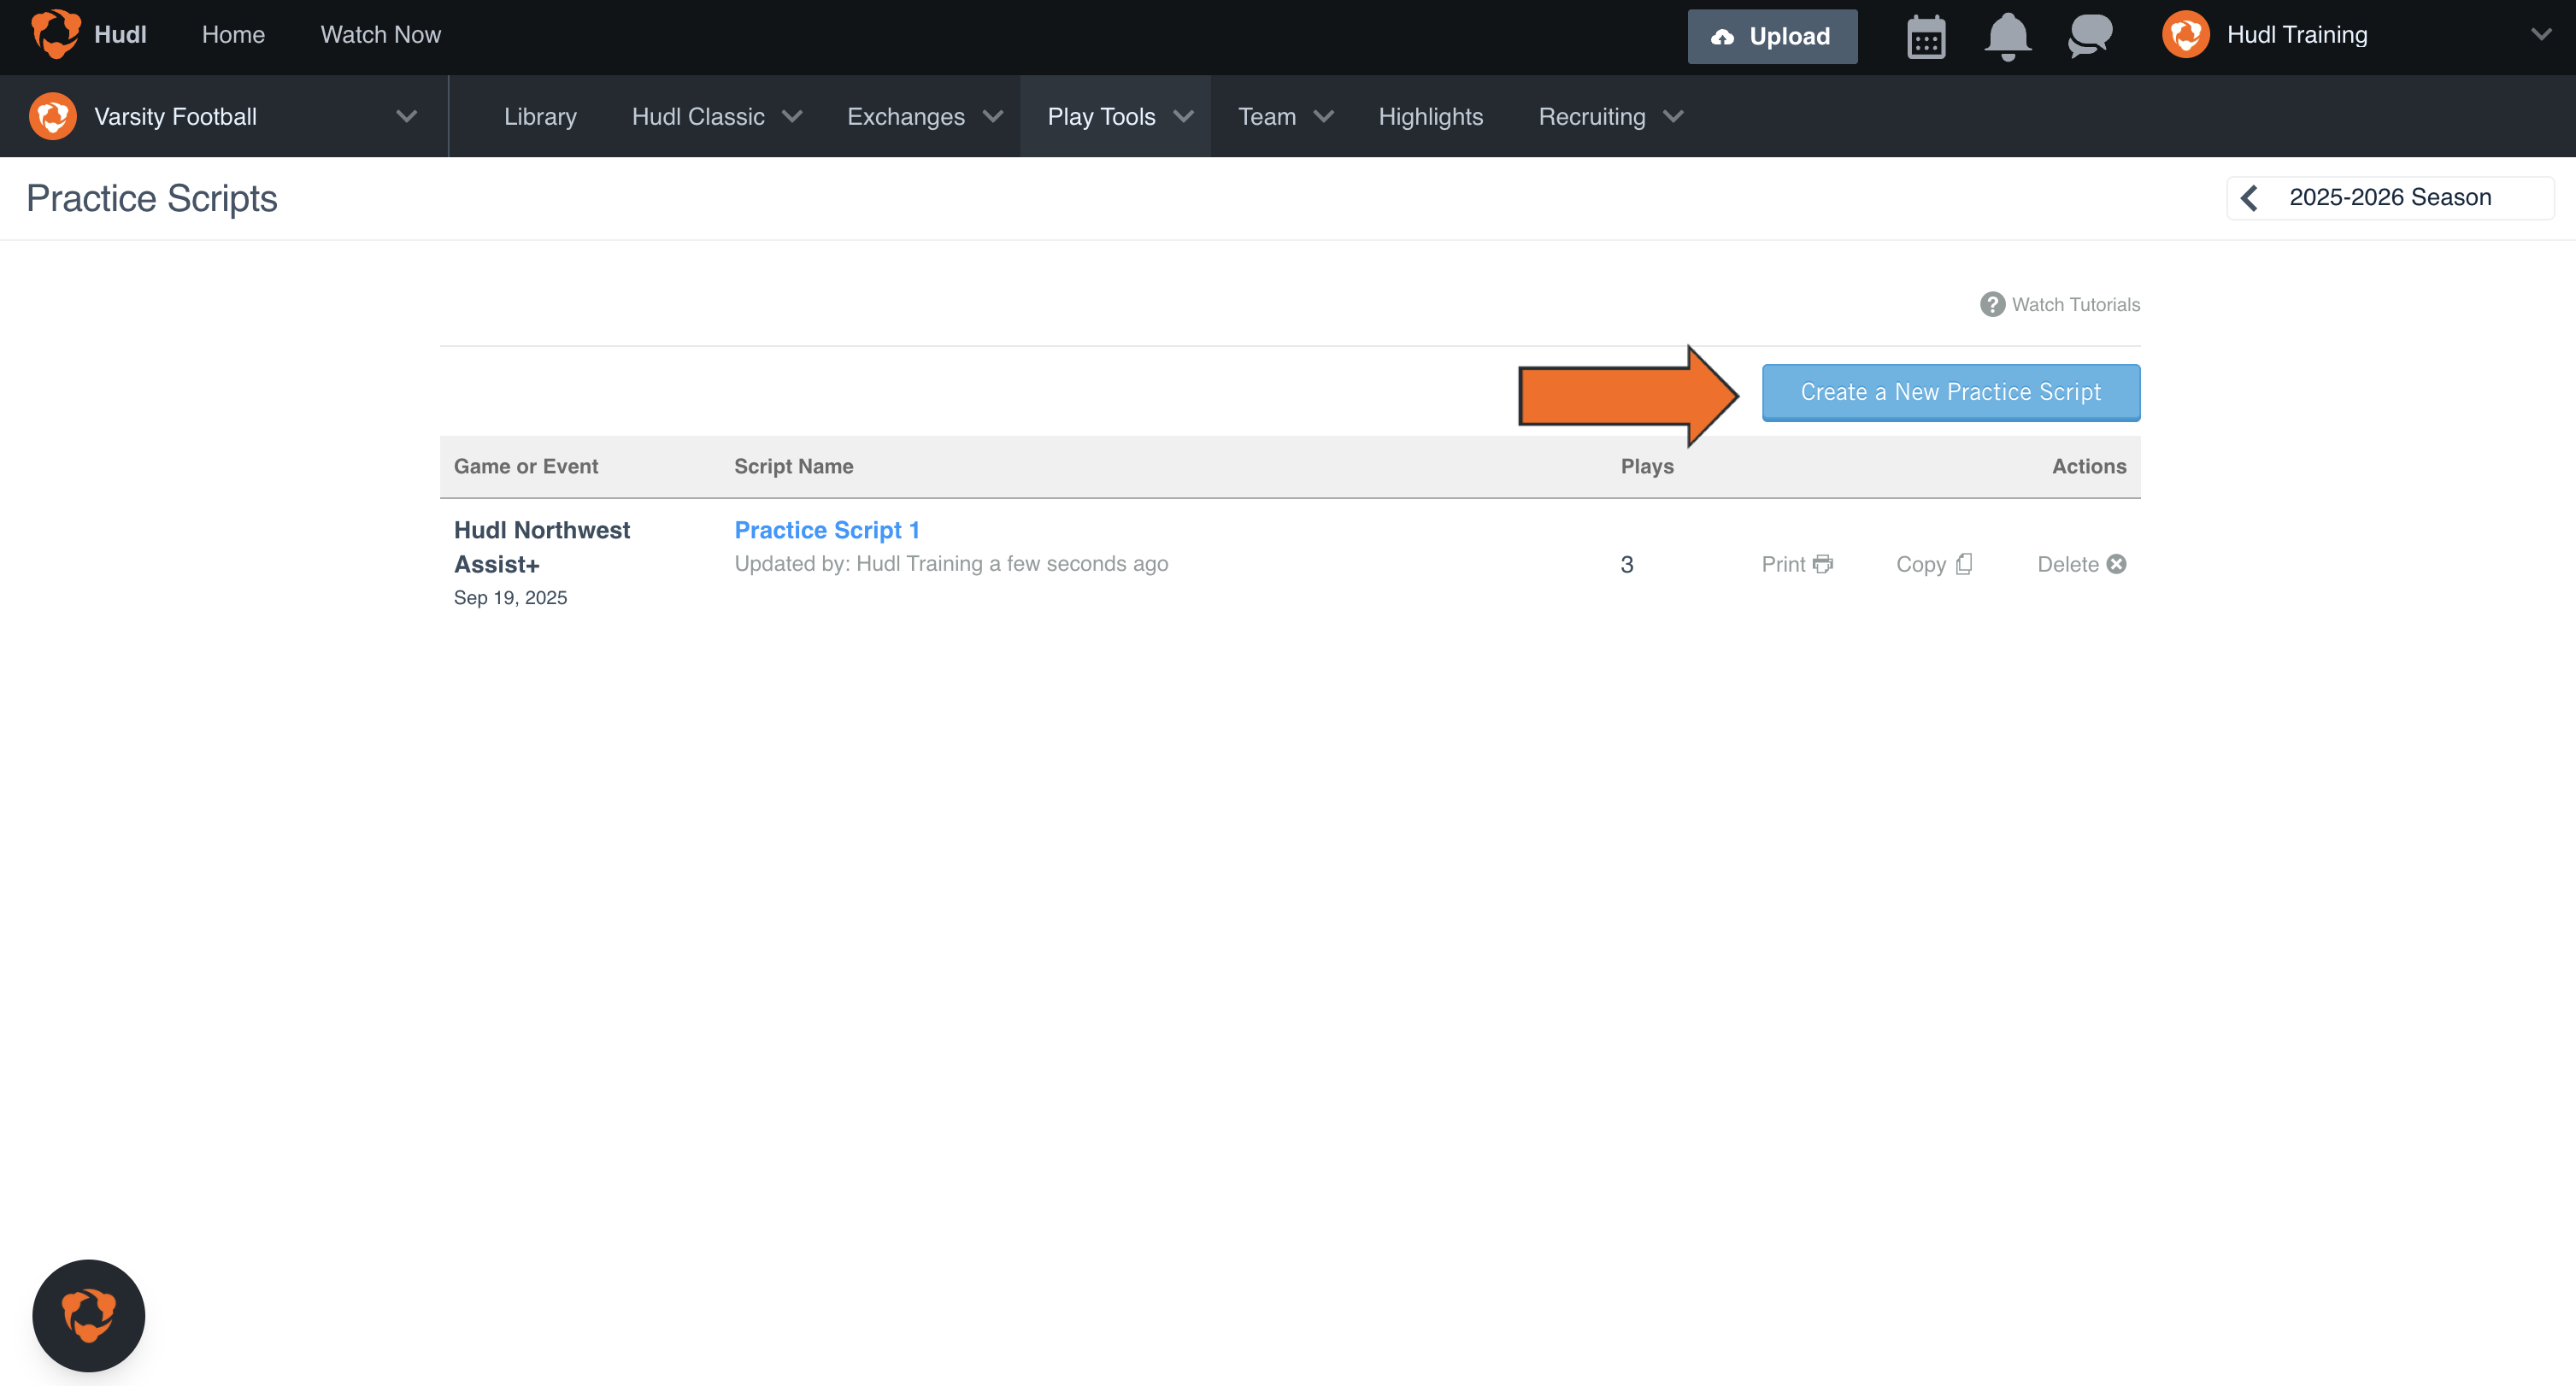Screen dimensions: 2576x1386
Task: Click Print for Practice Script 1
Action: click(1796, 564)
